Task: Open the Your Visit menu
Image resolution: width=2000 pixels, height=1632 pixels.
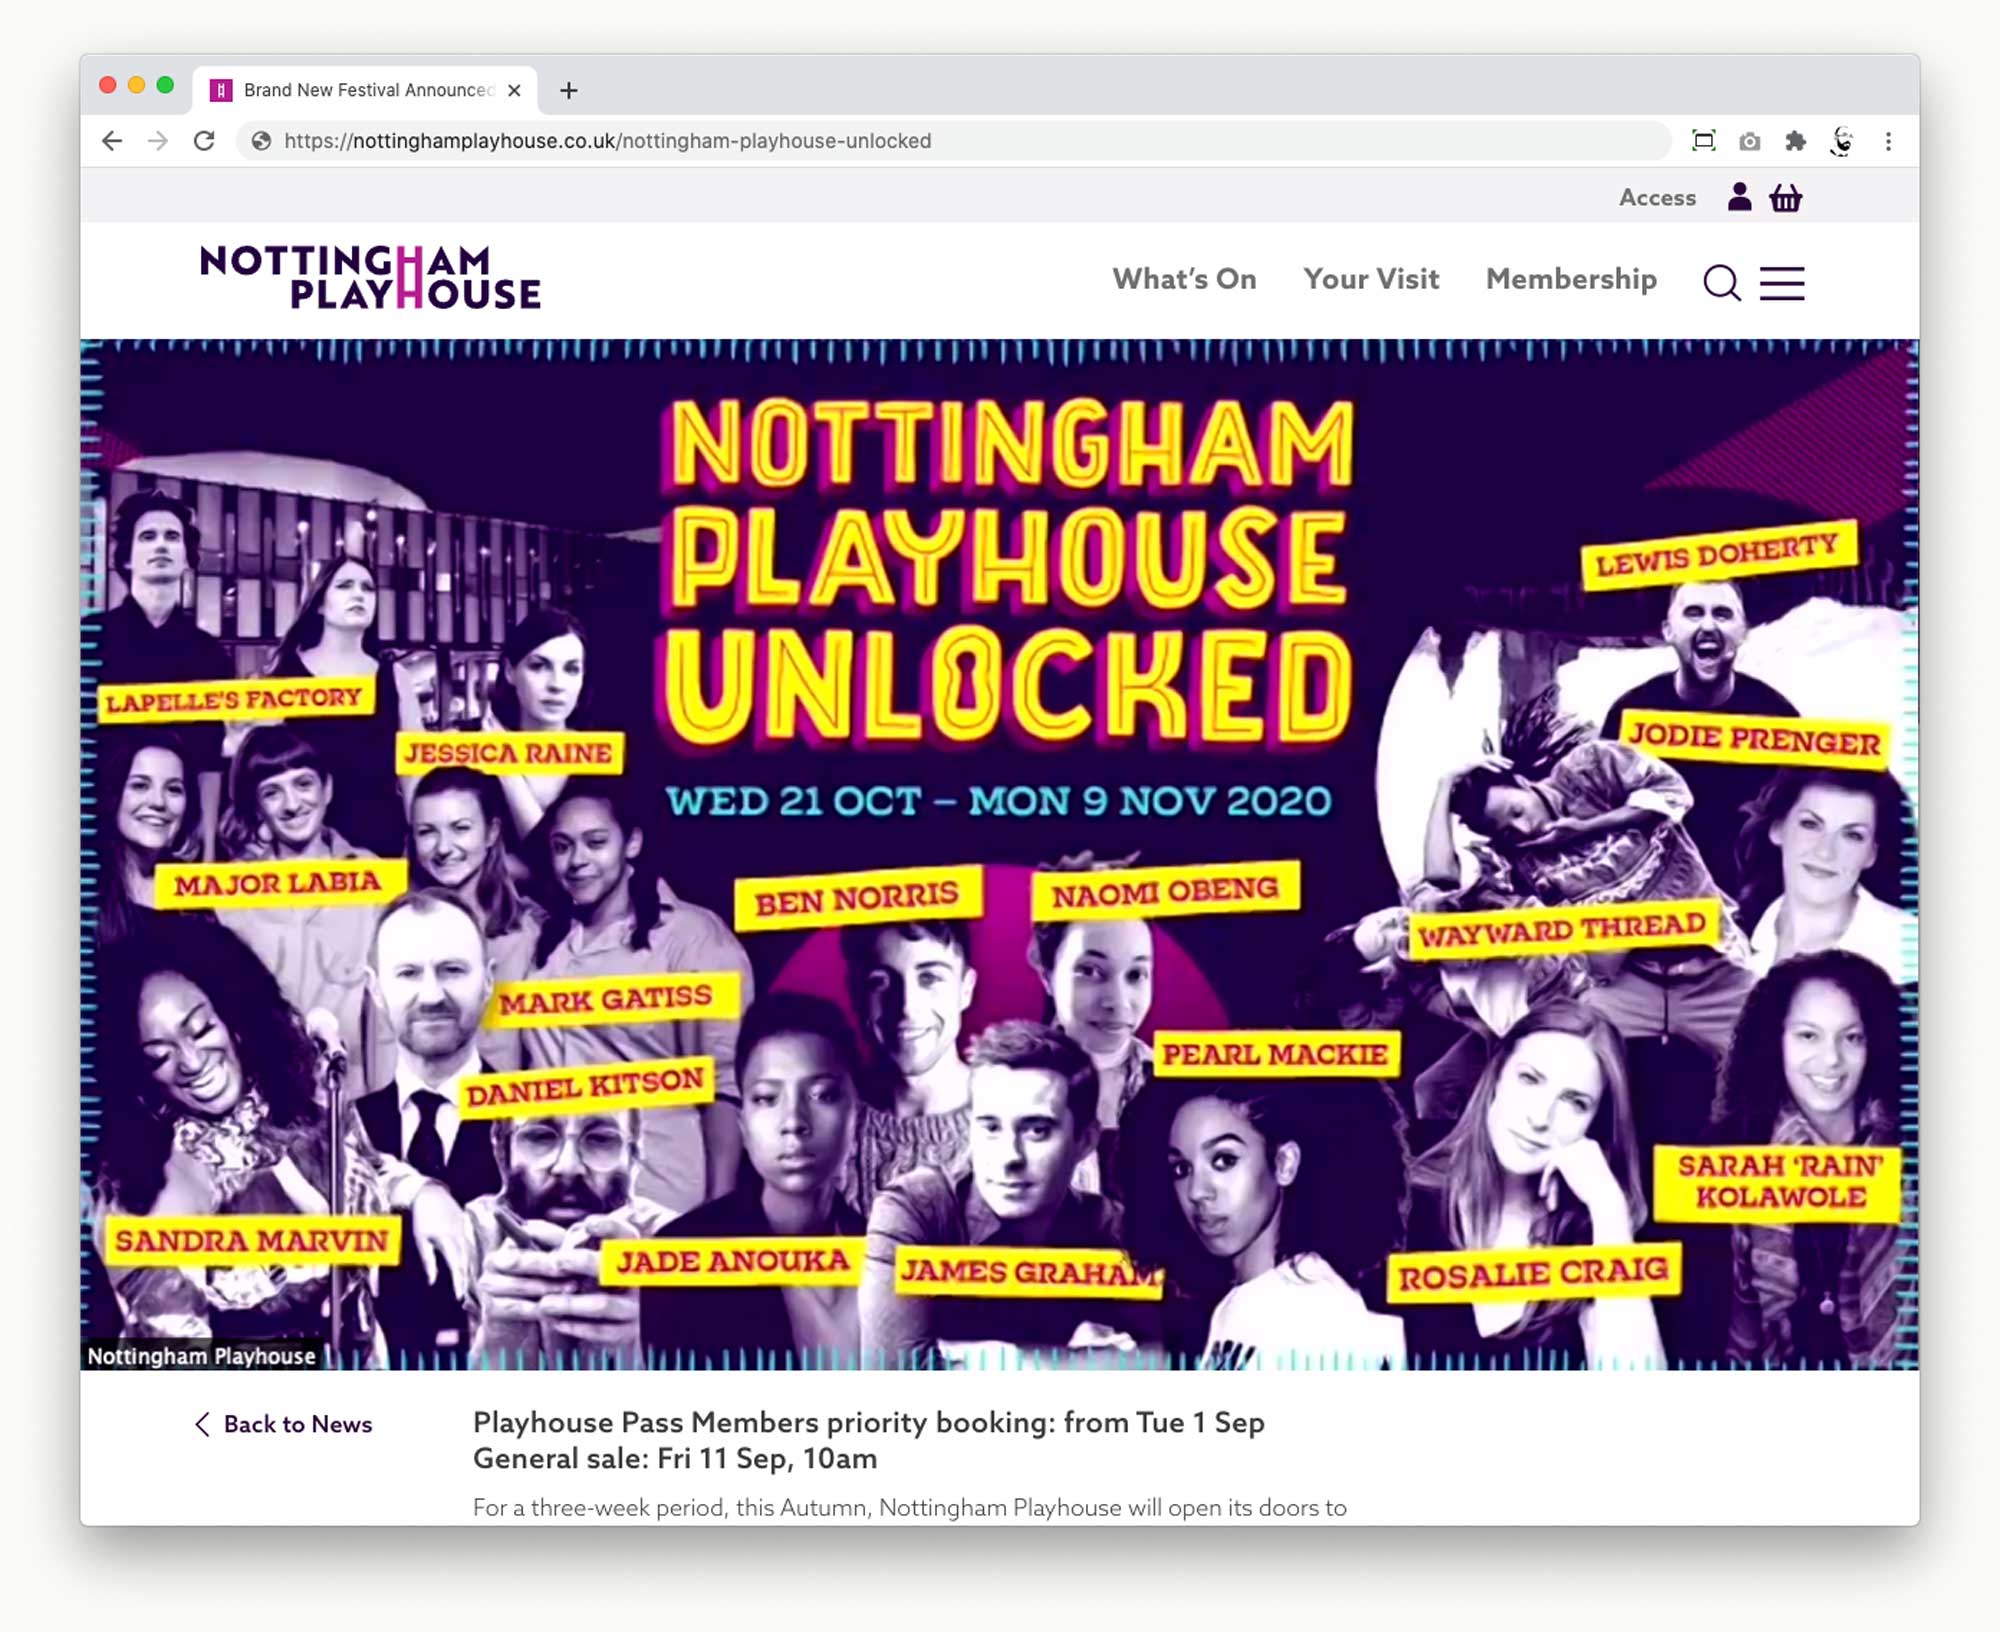Action: click(x=1371, y=279)
